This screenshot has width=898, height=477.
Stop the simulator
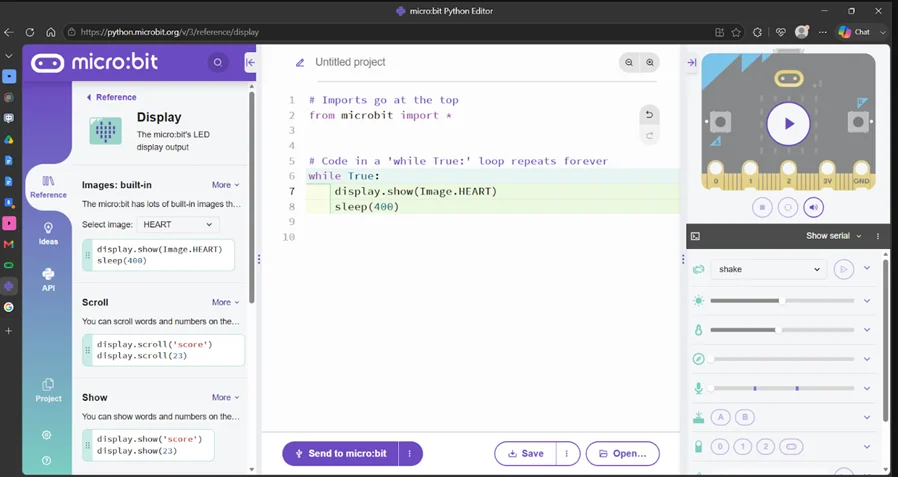[x=762, y=207]
